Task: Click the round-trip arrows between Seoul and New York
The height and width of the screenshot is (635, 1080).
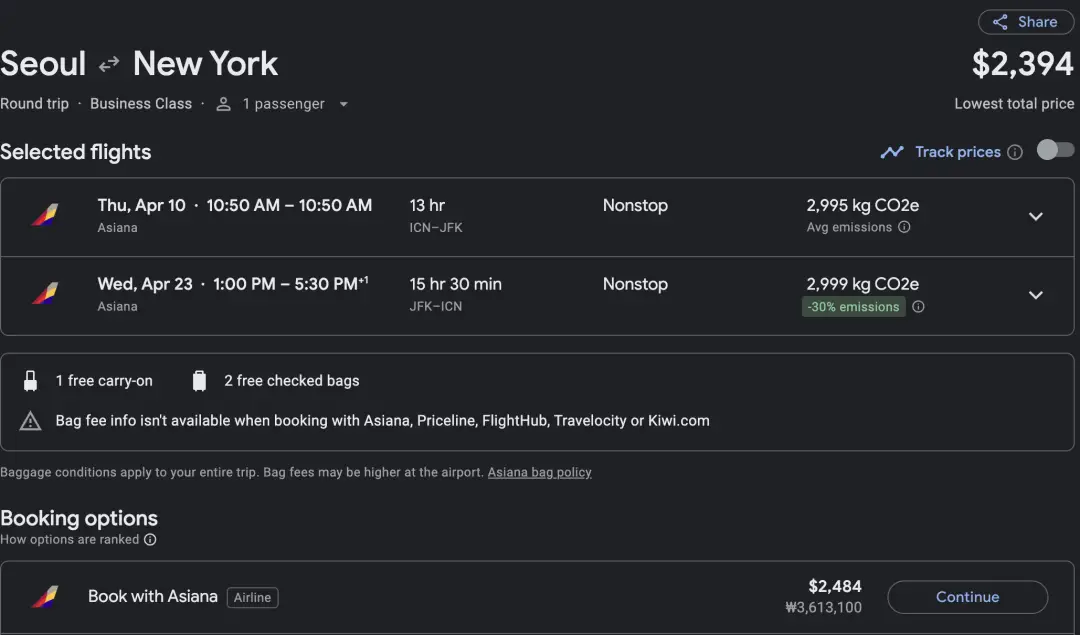Action: [109, 65]
